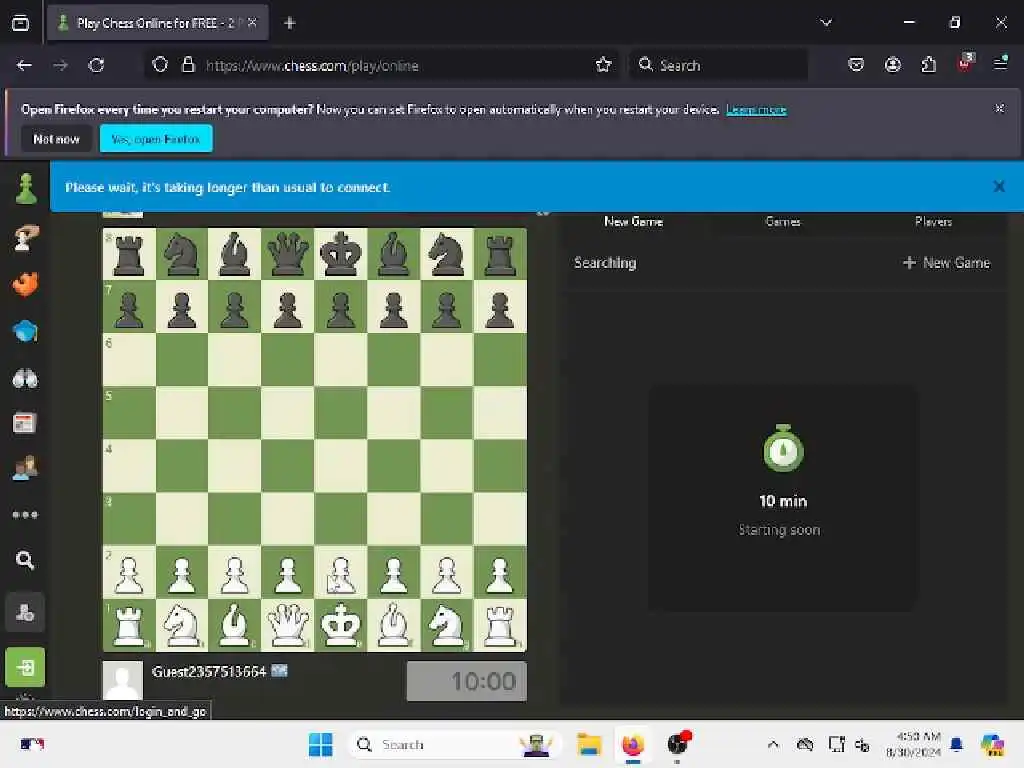Image resolution: width=1024 pixels, height=768 pixels.
Task: Dismiss the Firefox startup notification bar
Action: click(999, 108)
